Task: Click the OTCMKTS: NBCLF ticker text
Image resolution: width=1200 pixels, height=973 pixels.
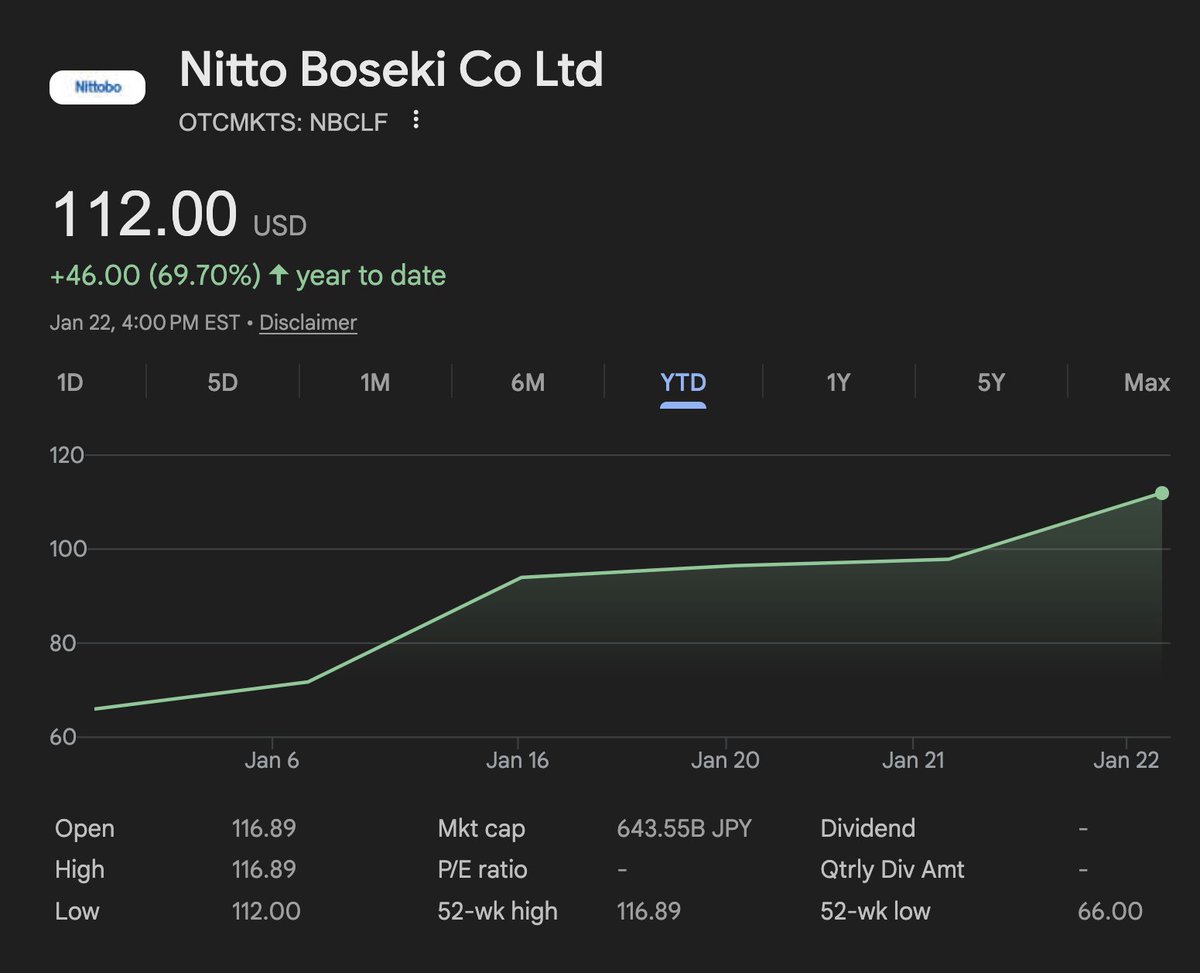Action: tap(283, 123)
